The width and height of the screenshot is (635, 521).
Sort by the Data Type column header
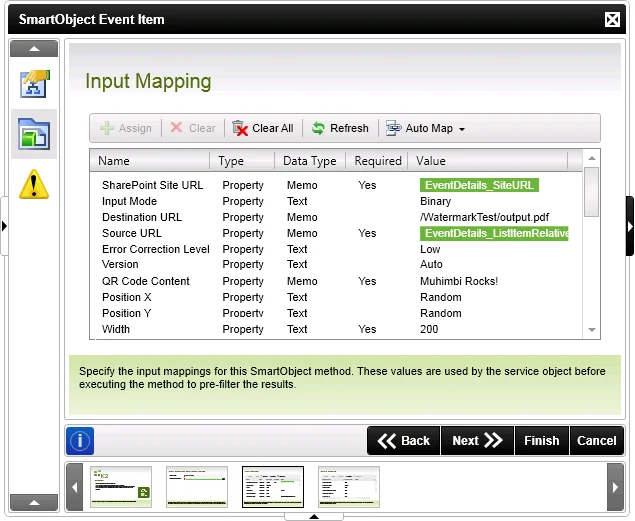309,161
